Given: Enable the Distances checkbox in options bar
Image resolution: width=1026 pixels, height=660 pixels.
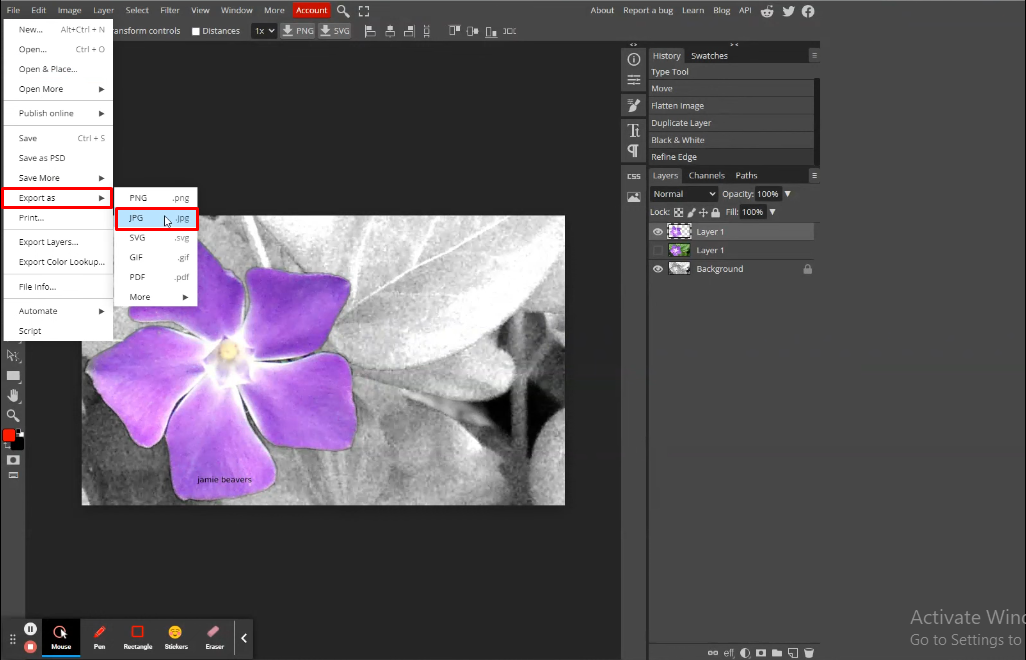Looking at the screenshot, I should pos(196,31).
